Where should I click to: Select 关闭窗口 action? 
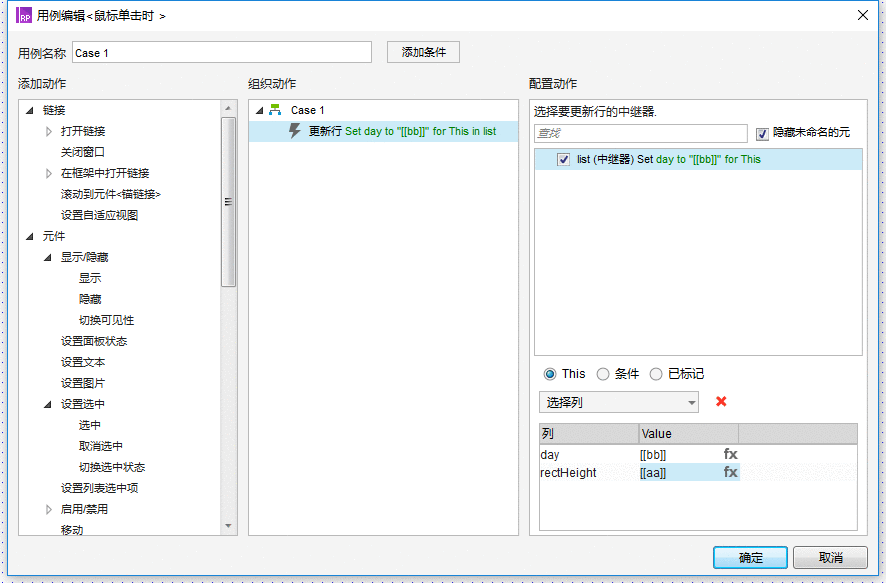(82, 152)
